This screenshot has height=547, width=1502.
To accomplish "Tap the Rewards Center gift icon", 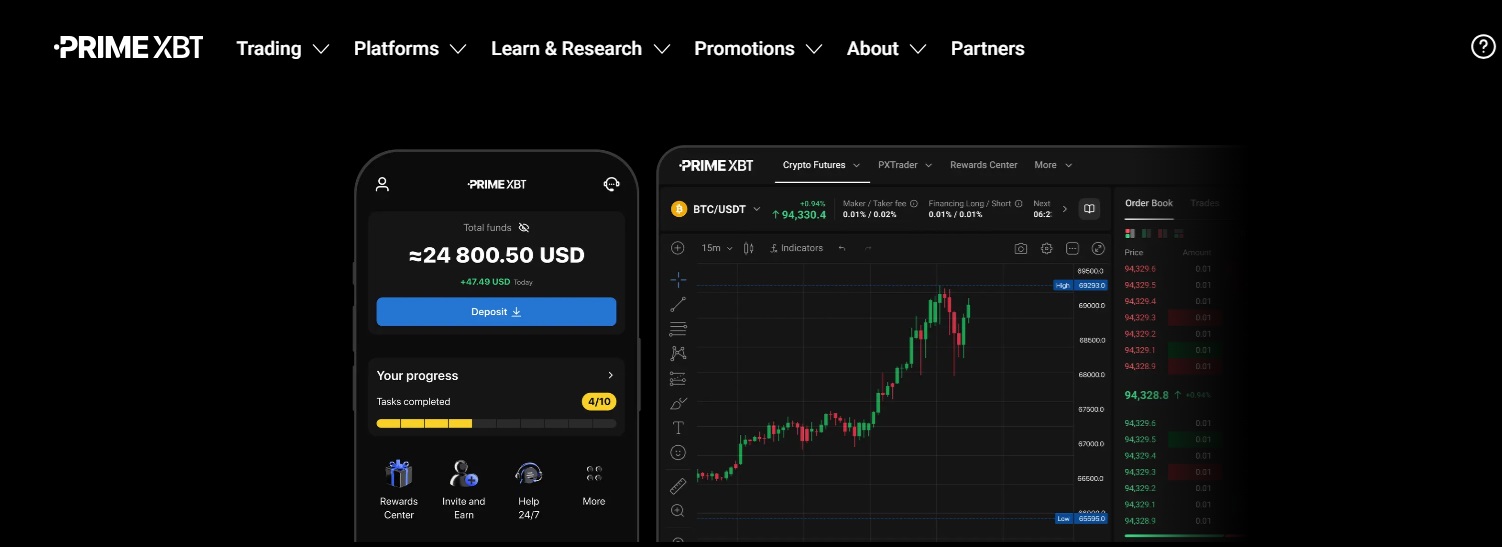I will (x=399, y=473).
